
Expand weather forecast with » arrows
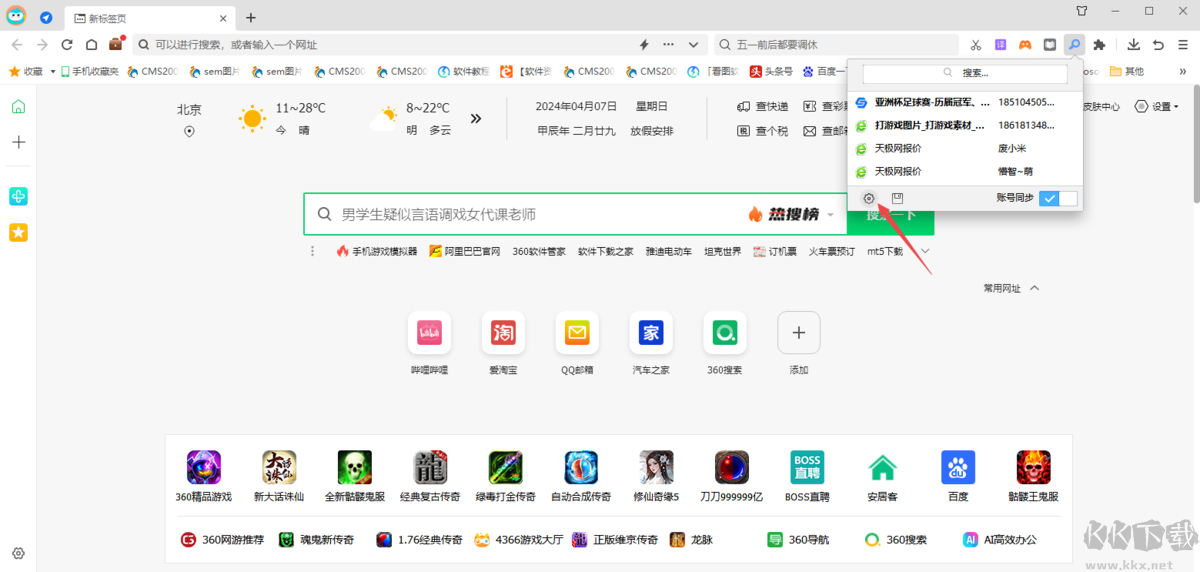tap(476, 118)
